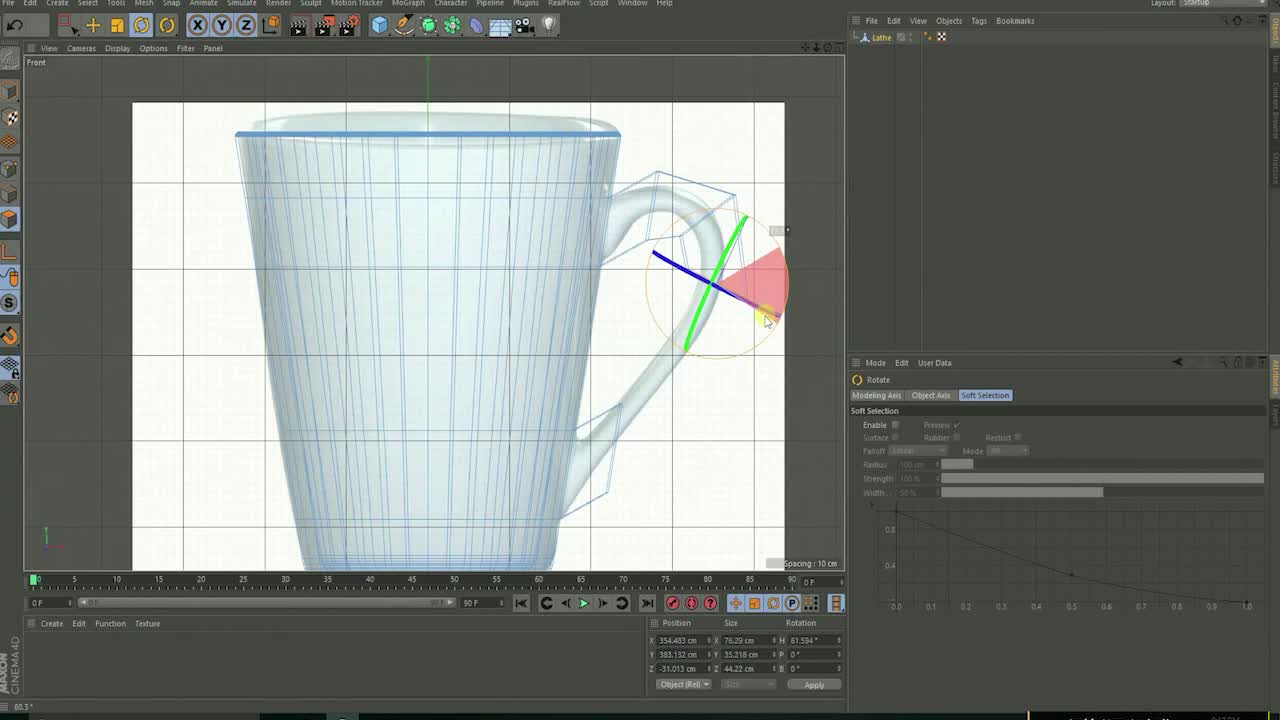Open Attribute Manager User Data menu
Viewport: 1280px width, 720px height.
click(x=934, y=363)
